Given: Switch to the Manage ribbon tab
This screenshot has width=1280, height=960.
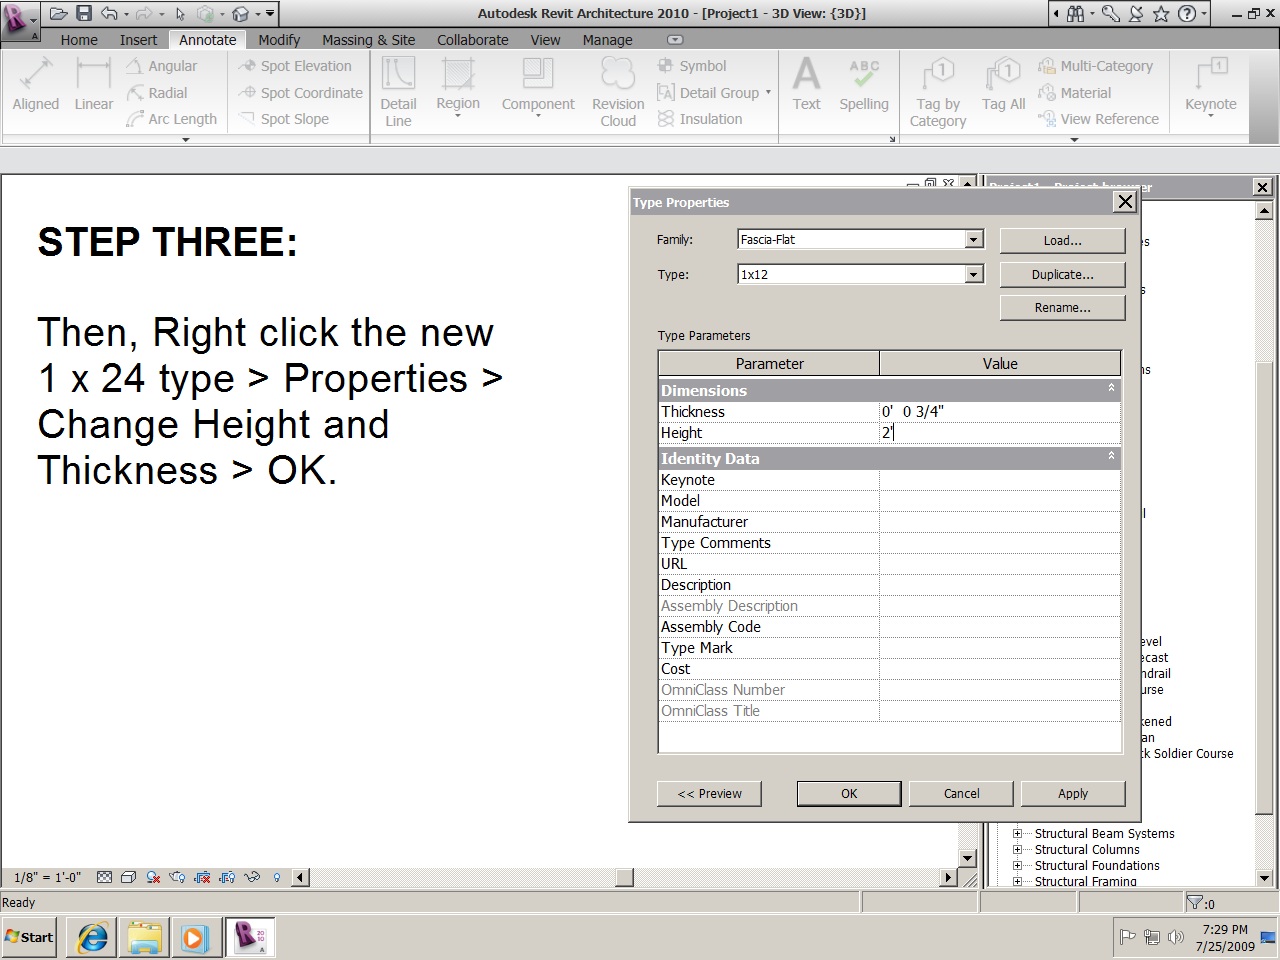Looking at the screenshot, I should (x=607, y=40).
